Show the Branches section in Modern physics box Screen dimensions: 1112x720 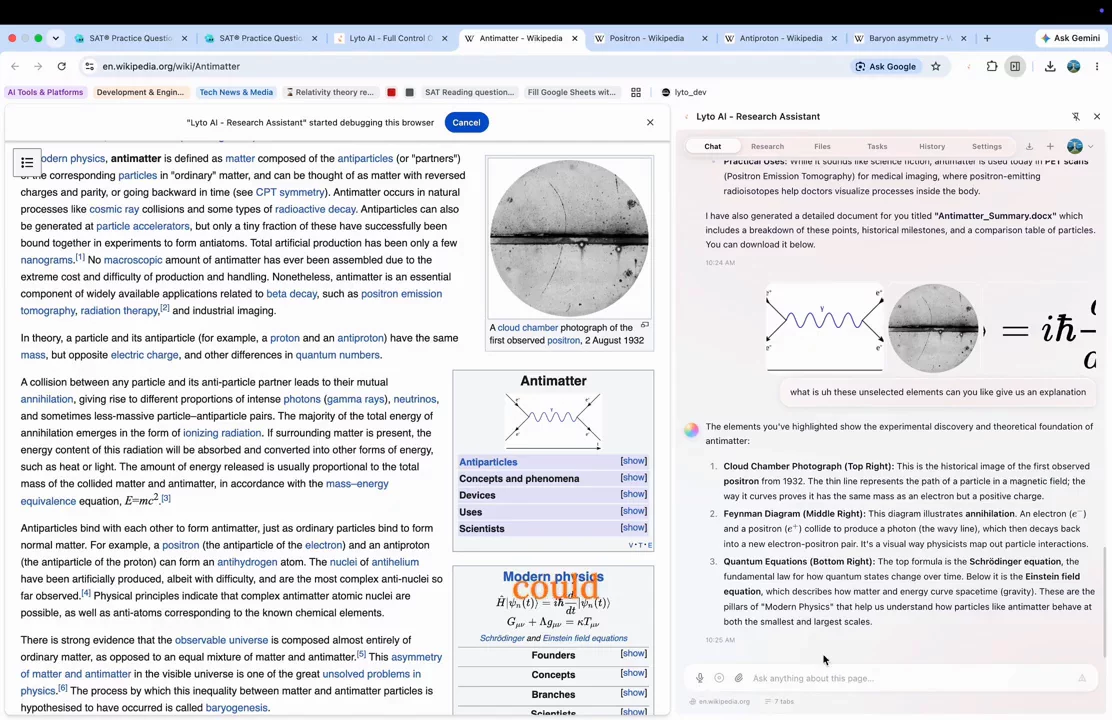pos(633,694)
